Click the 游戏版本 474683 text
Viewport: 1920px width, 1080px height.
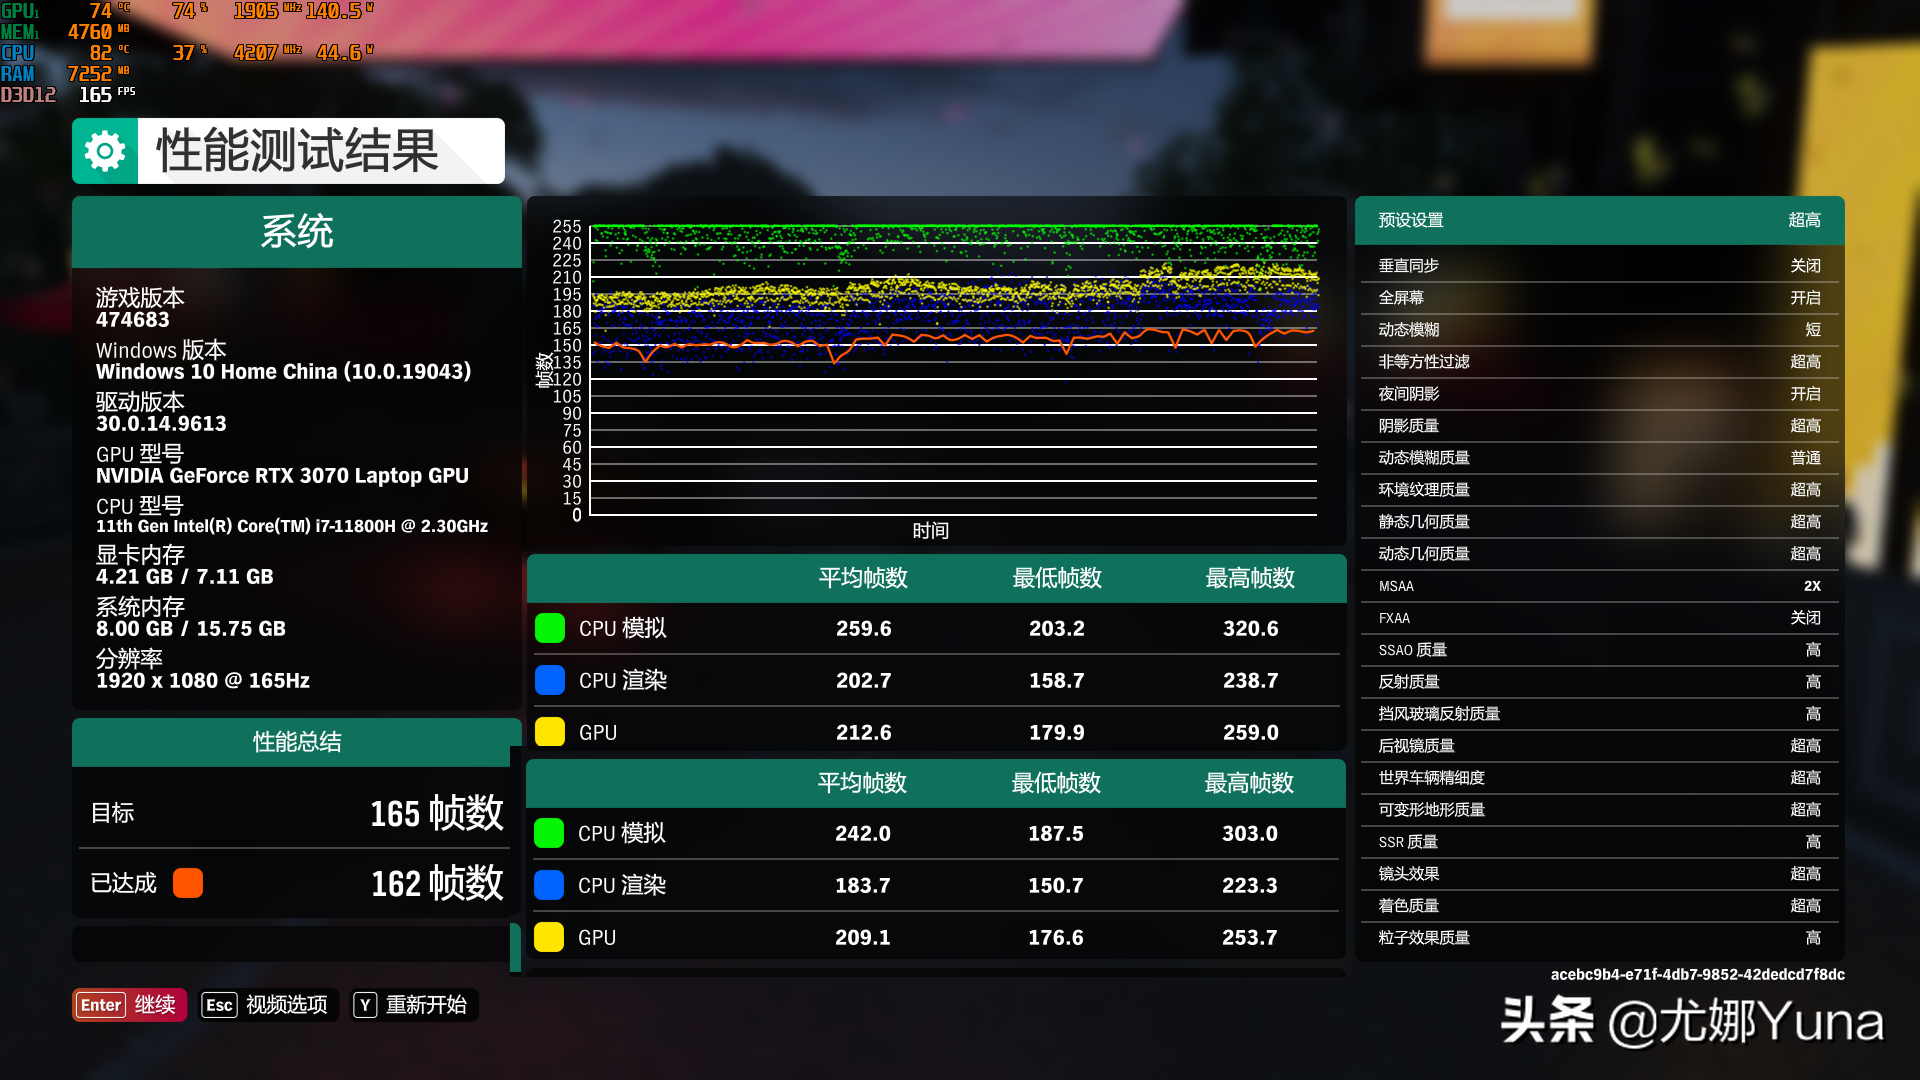pos(140,309)
